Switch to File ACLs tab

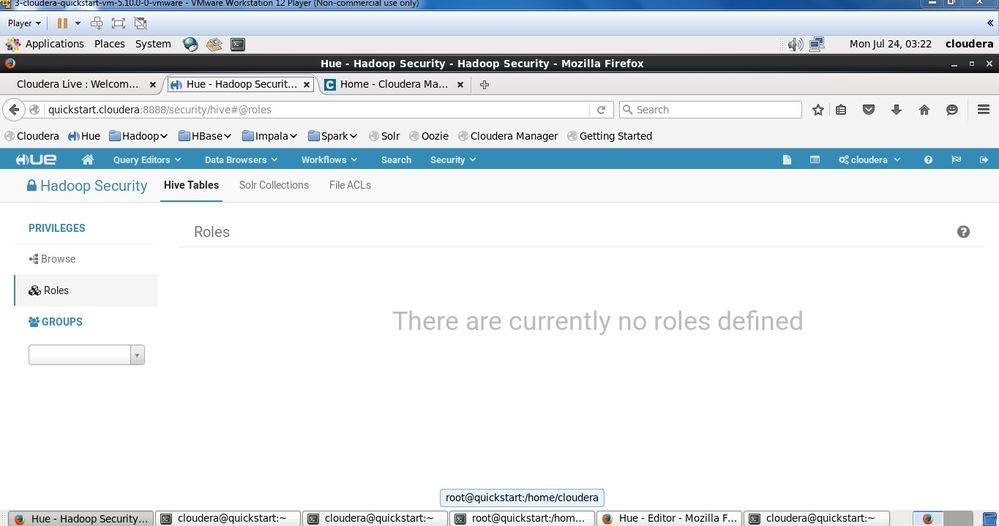tap(350, 185)
